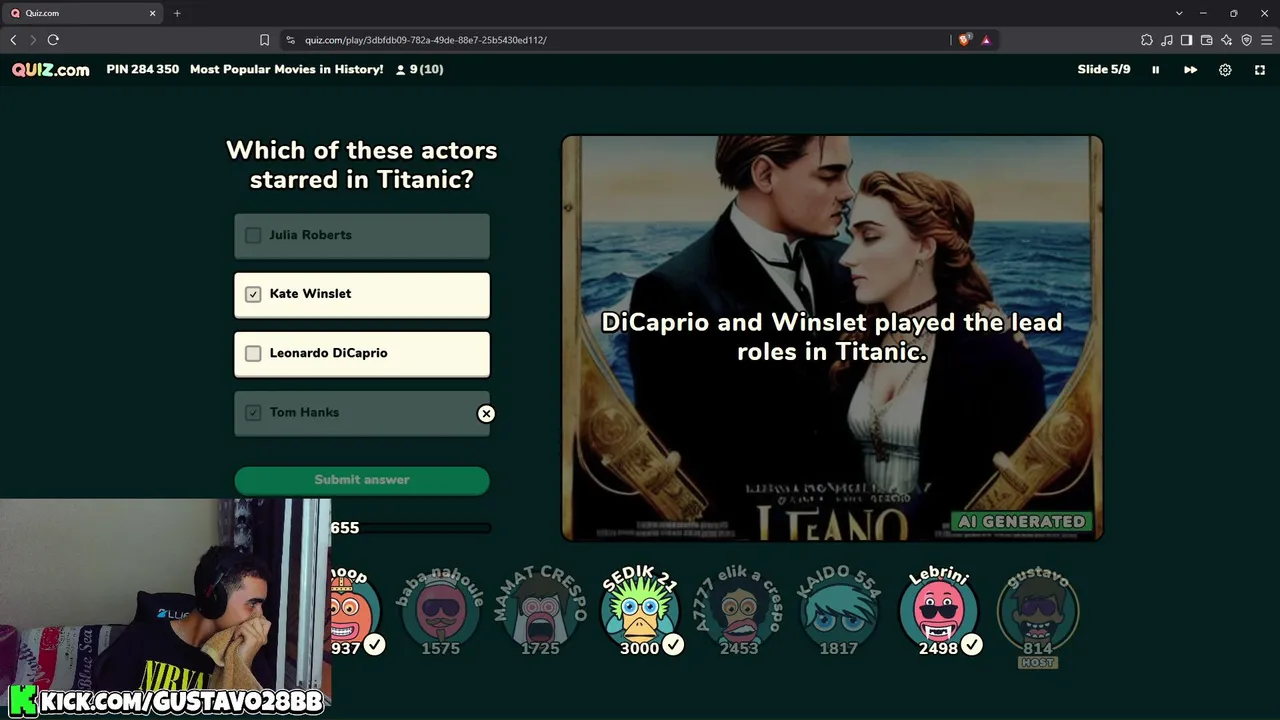Restore down the browser window

click(x=1233, y=13)
